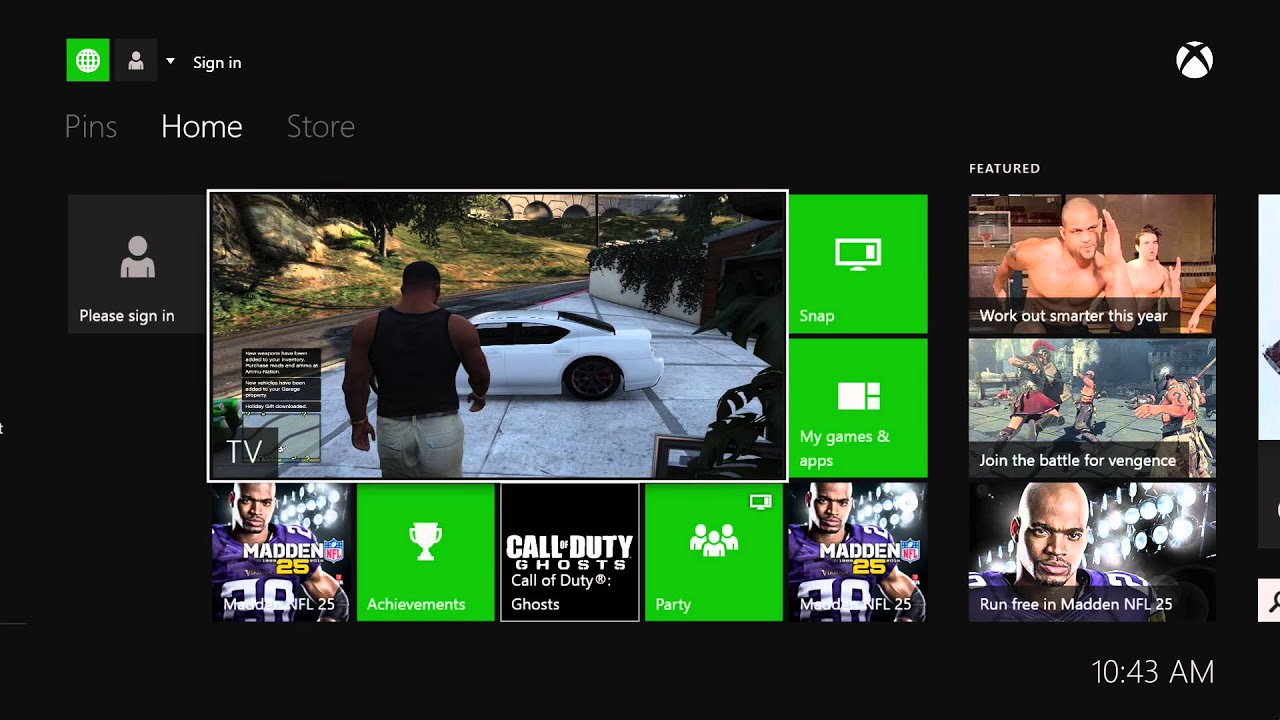Click the Sign in link
This screenshot has width=1280, height=720.
[x=217, y=62]
